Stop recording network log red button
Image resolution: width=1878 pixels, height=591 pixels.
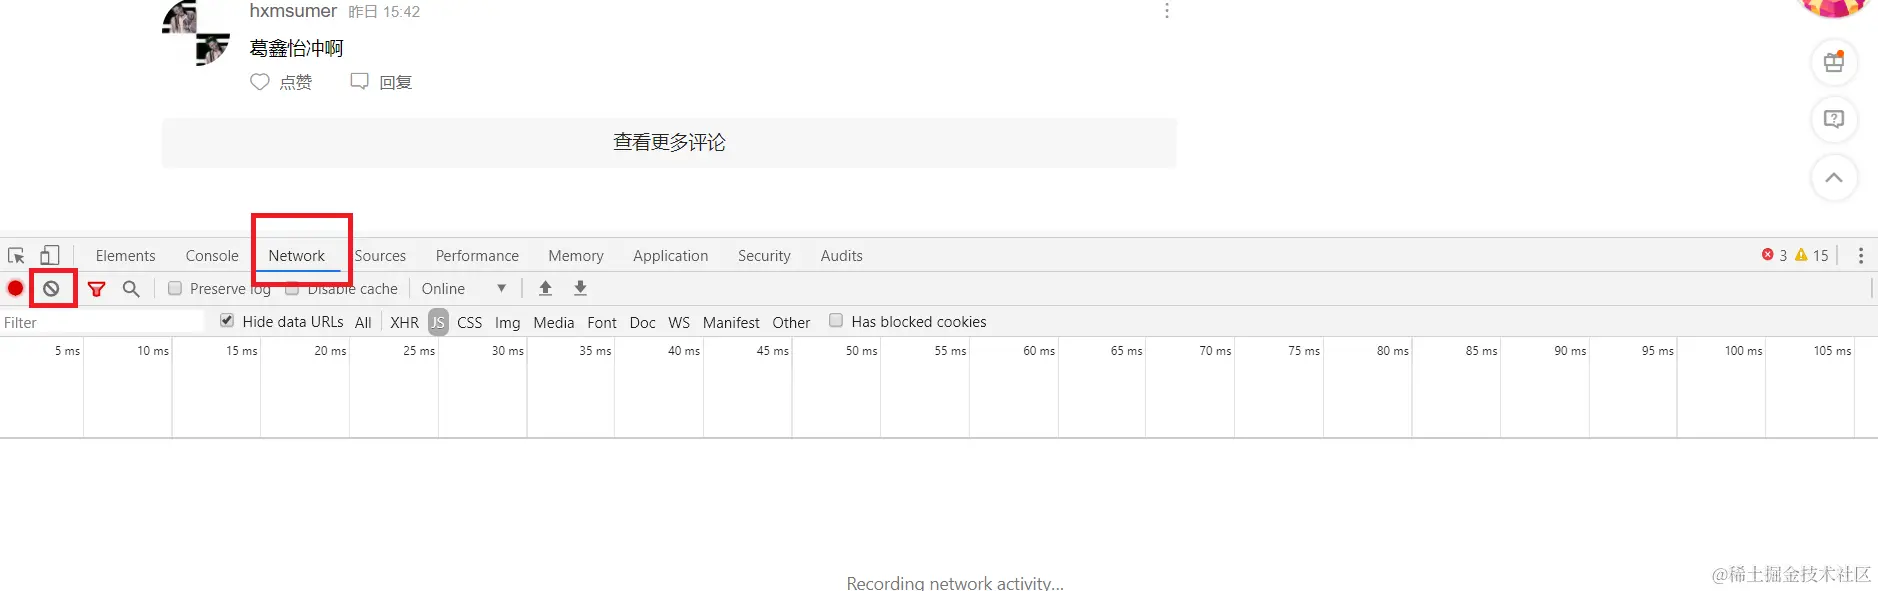tap(15, 288)
